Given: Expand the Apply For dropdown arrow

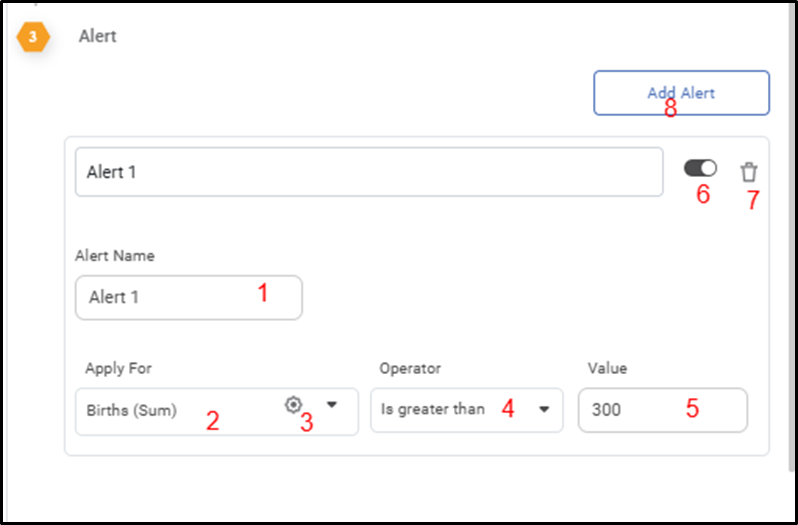Looking at the screenshot, I should (332, 405).
